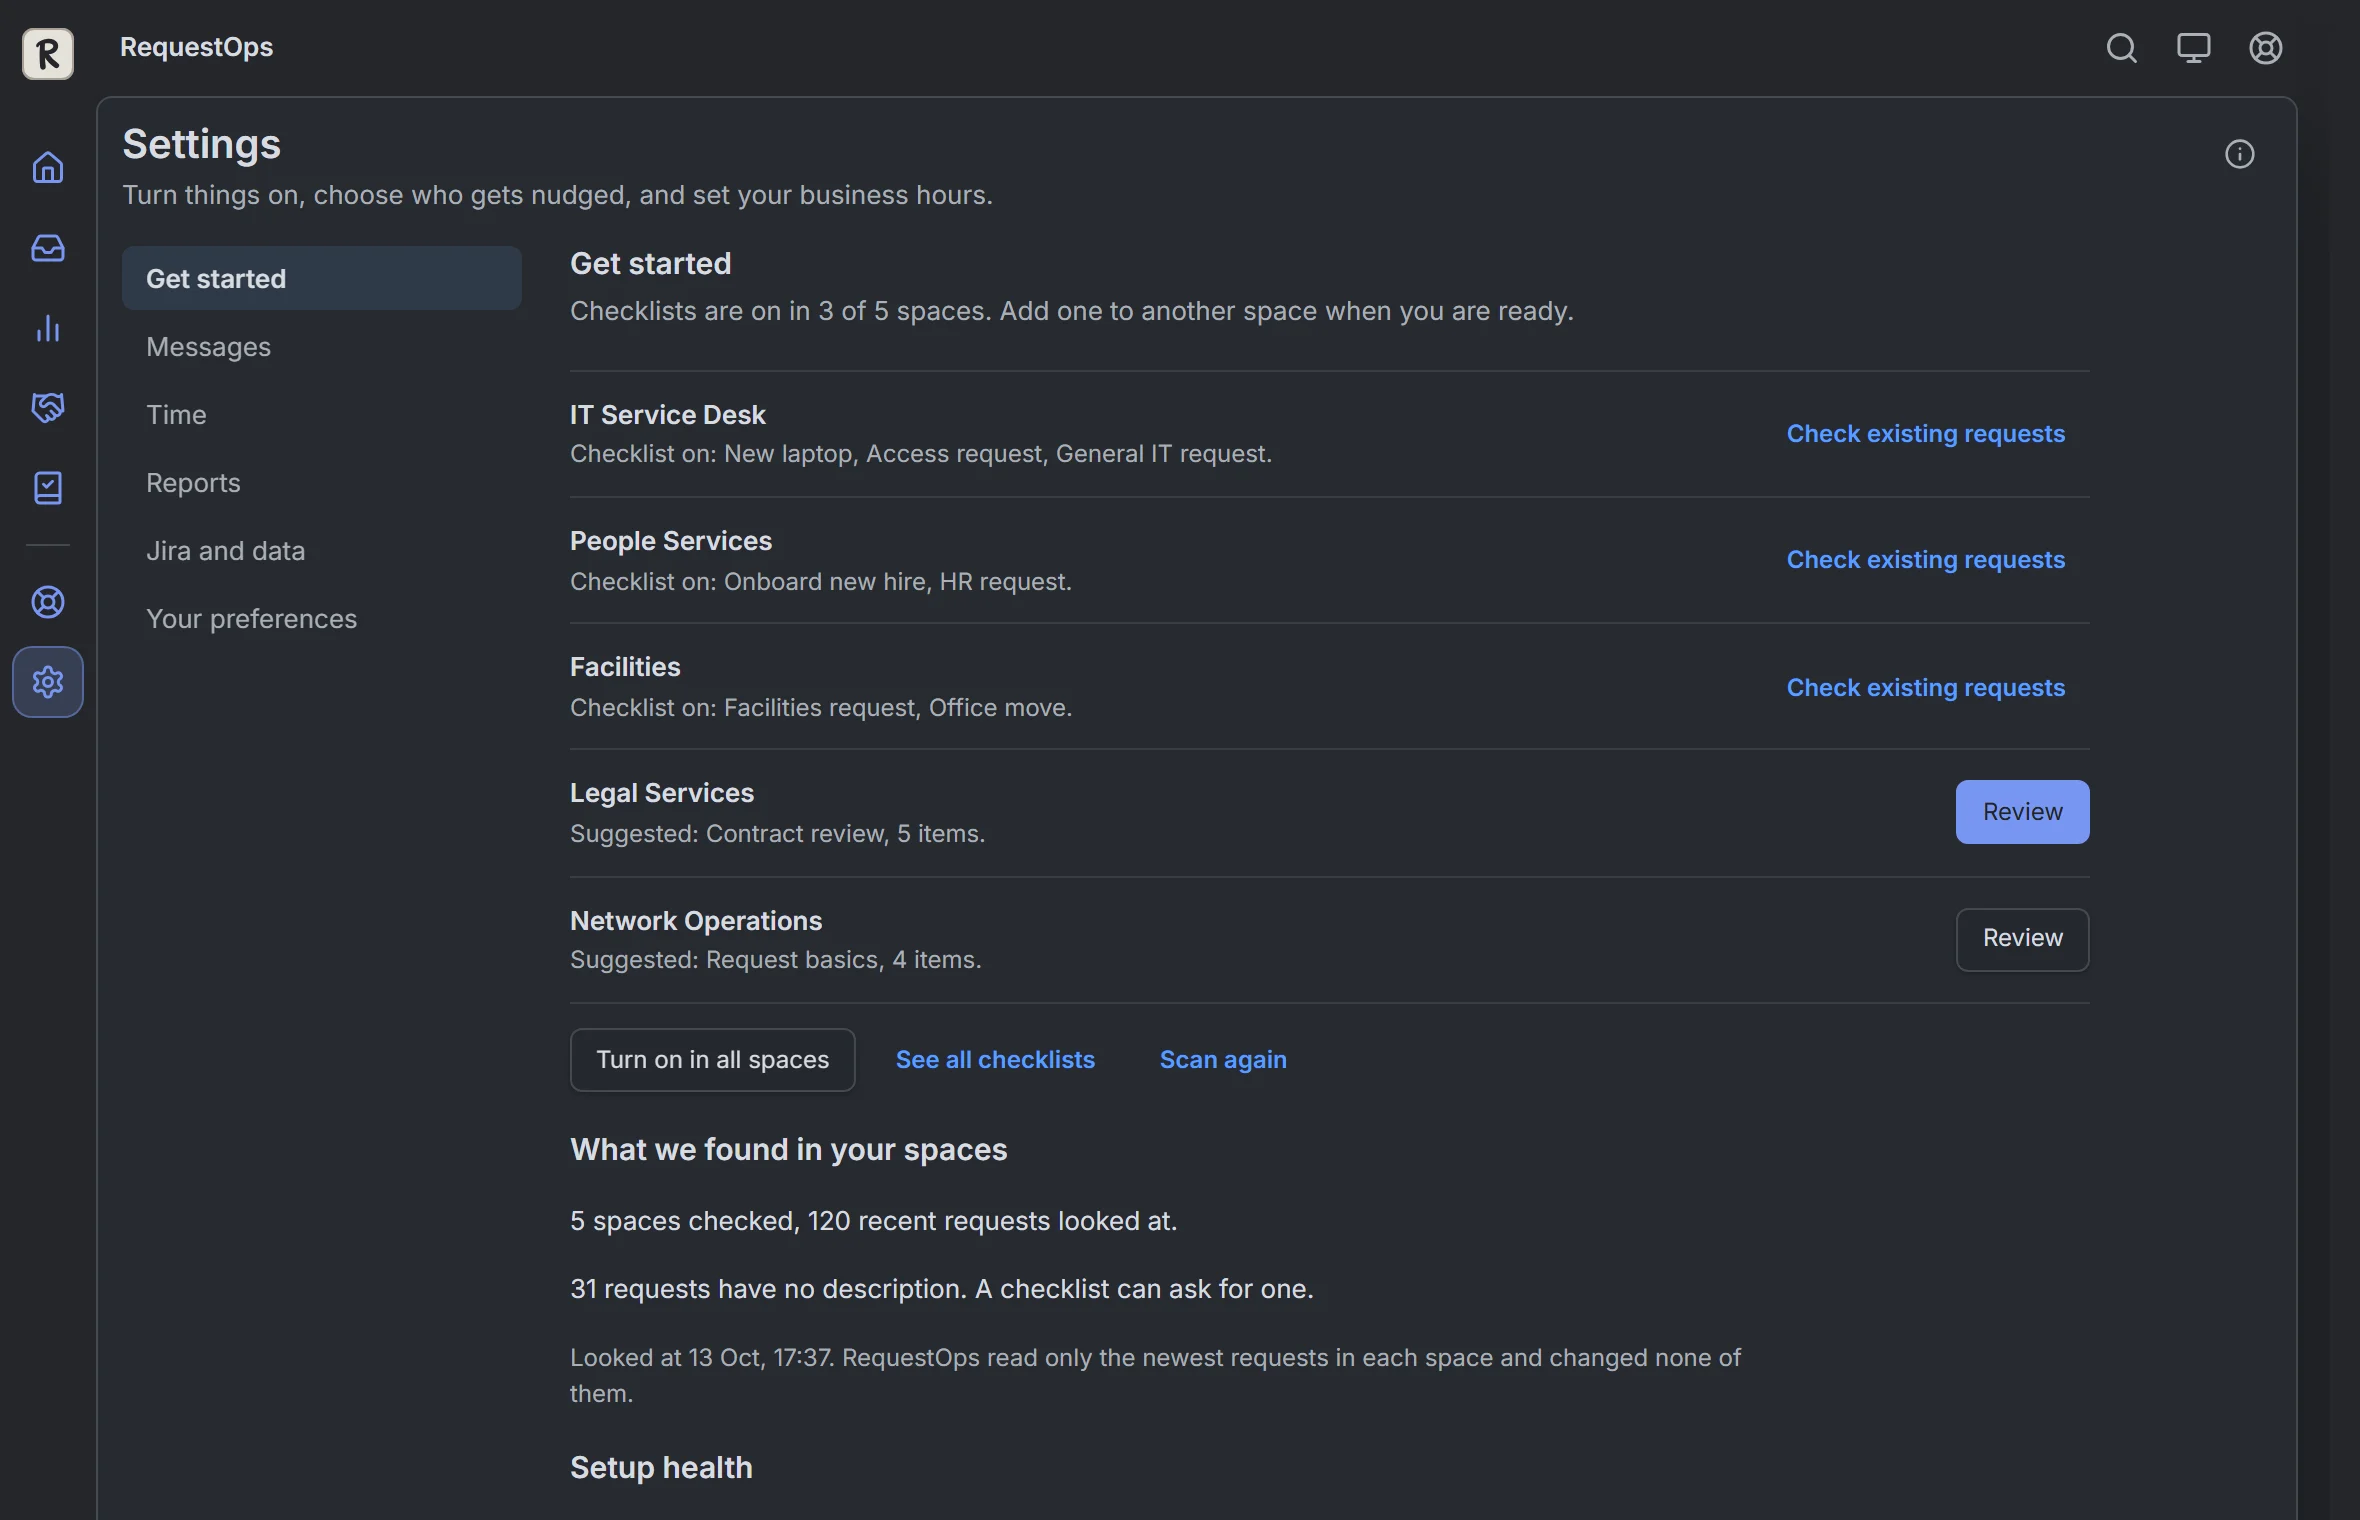Image resolution: width=2360 pixels, height=1520 pixels.
Task: Click the People Services space title
Action: [x=671, y=540]
